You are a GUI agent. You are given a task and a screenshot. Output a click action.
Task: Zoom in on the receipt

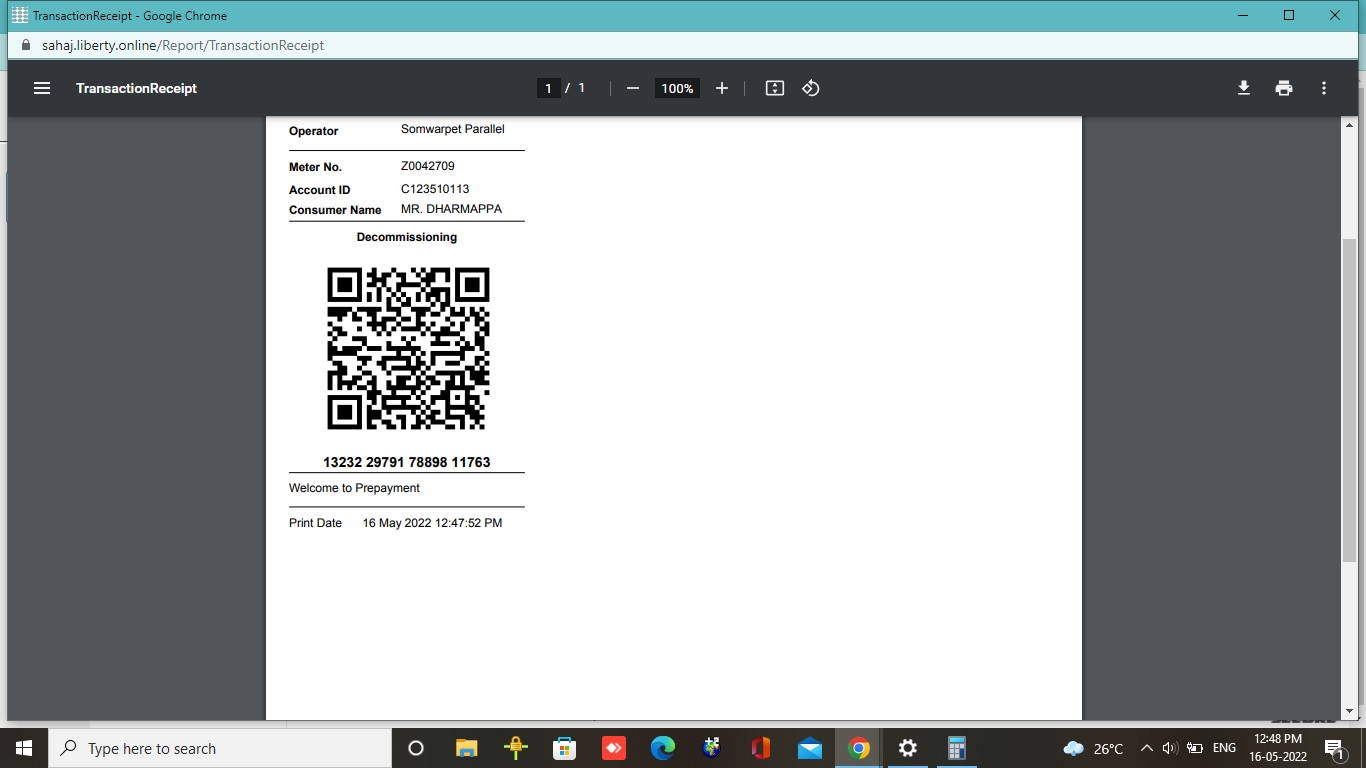[x=722, y=88]
